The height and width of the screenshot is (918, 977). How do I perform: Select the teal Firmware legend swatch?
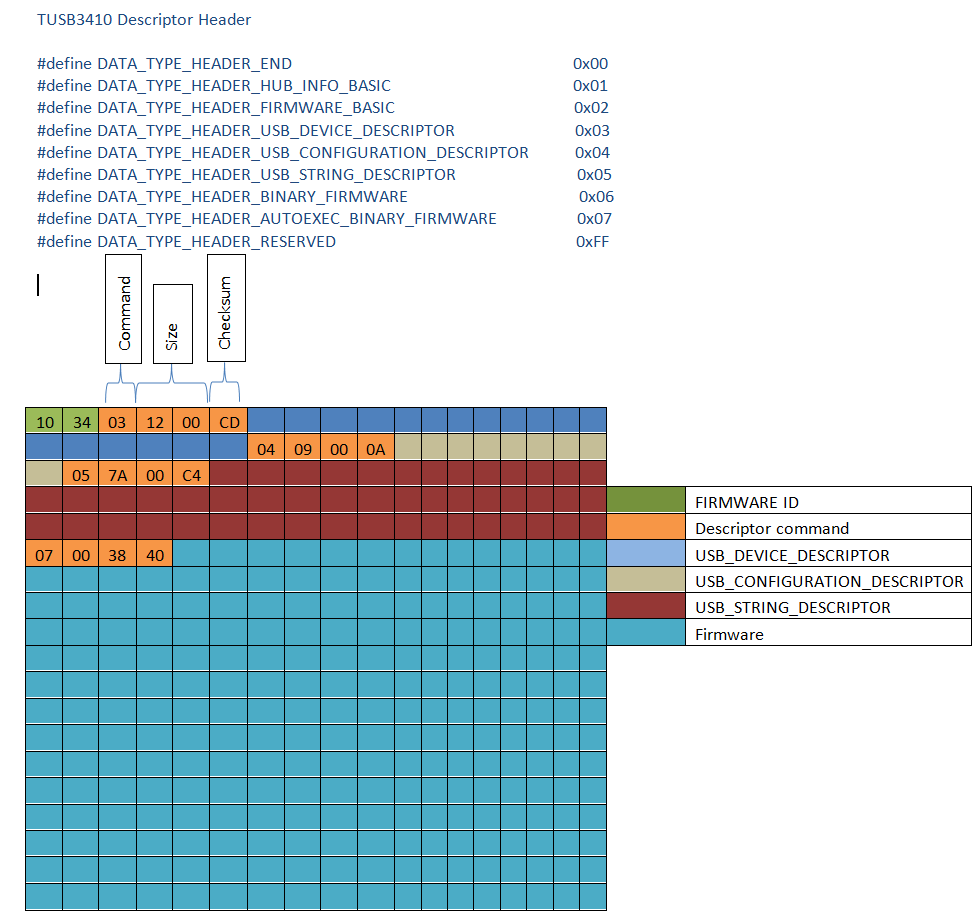(x=643, y=633)
